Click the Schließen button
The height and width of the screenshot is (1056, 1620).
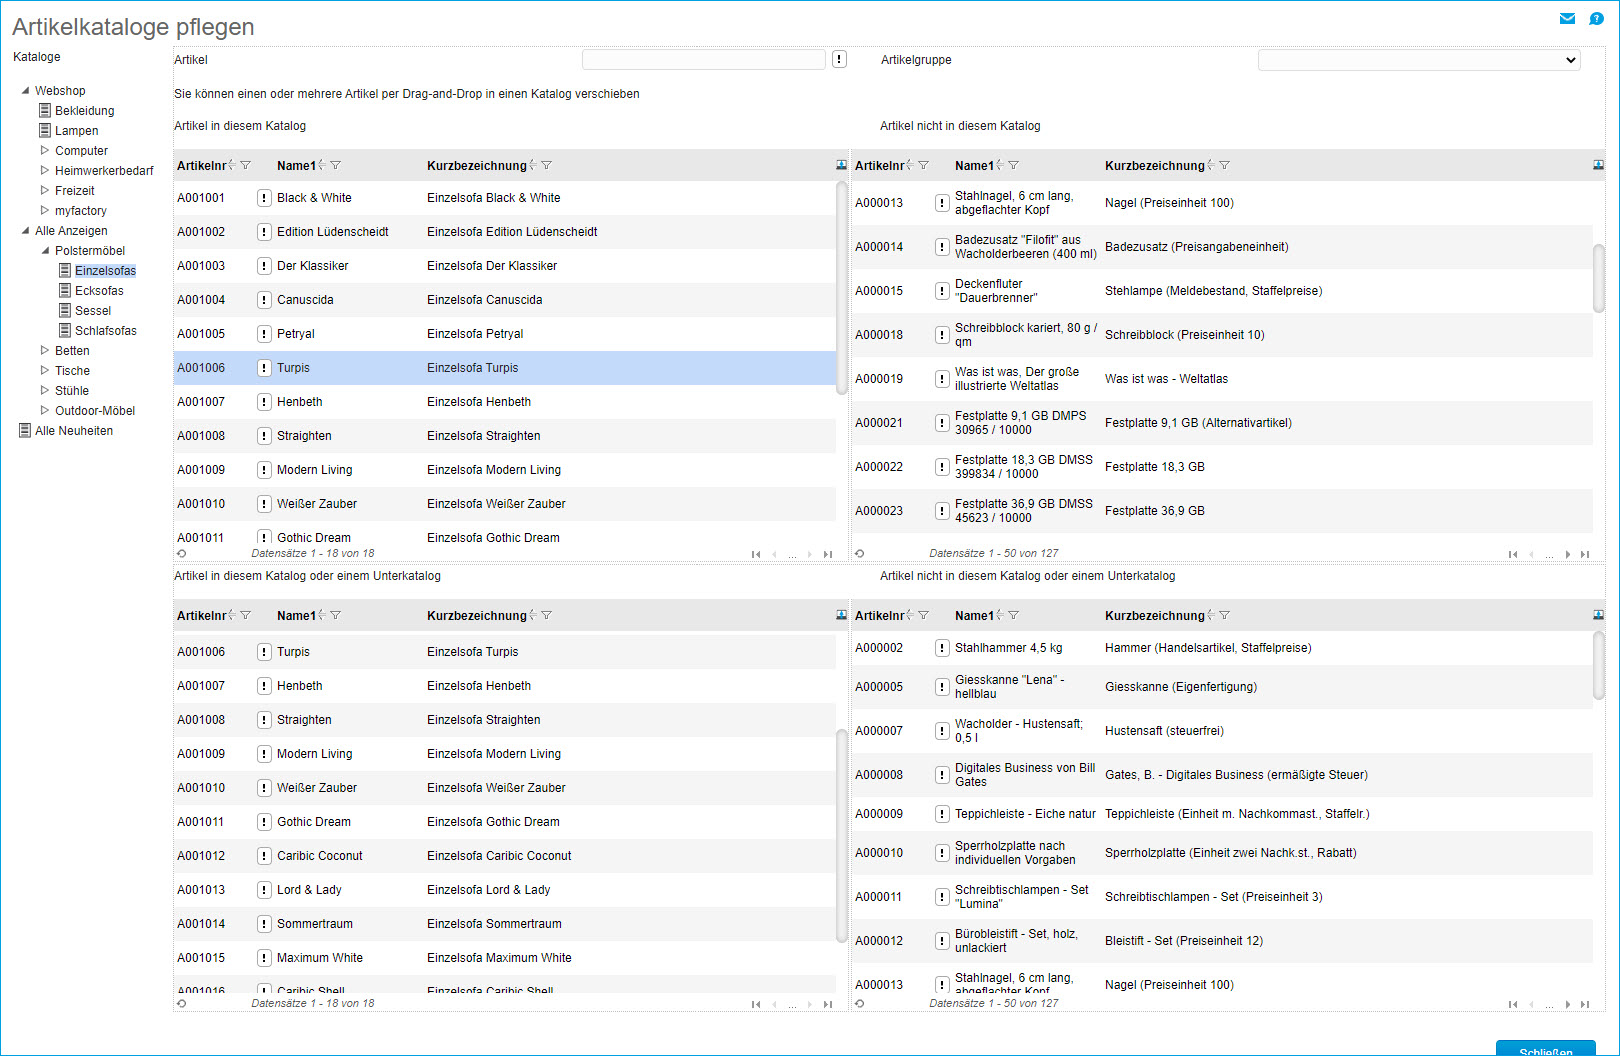(1545, 1049)
